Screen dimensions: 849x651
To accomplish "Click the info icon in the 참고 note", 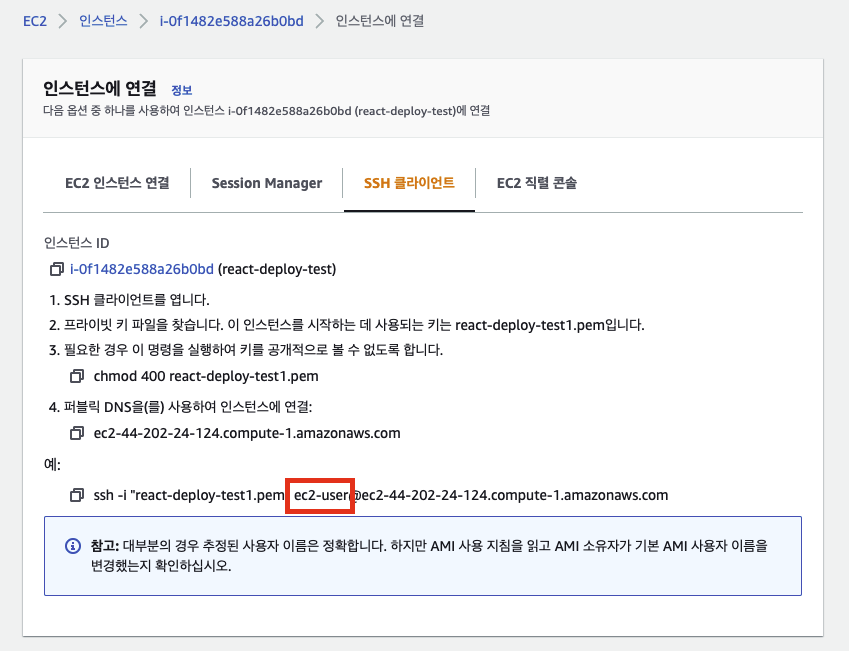I will (x=73, y=546).
